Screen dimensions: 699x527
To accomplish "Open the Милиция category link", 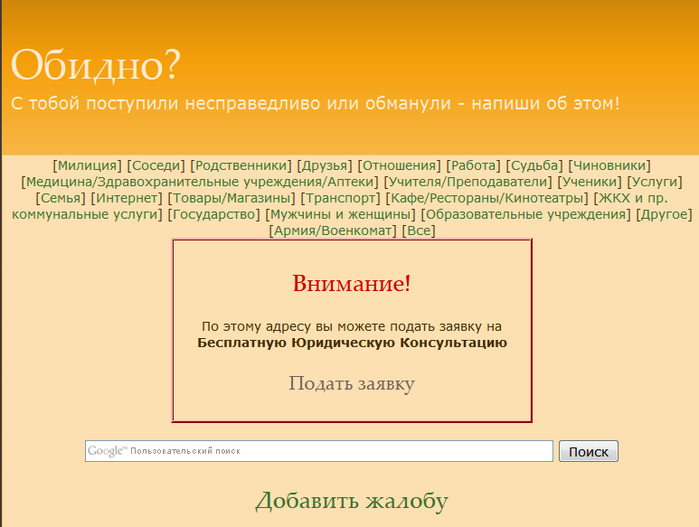I will [x=87, y=165].
